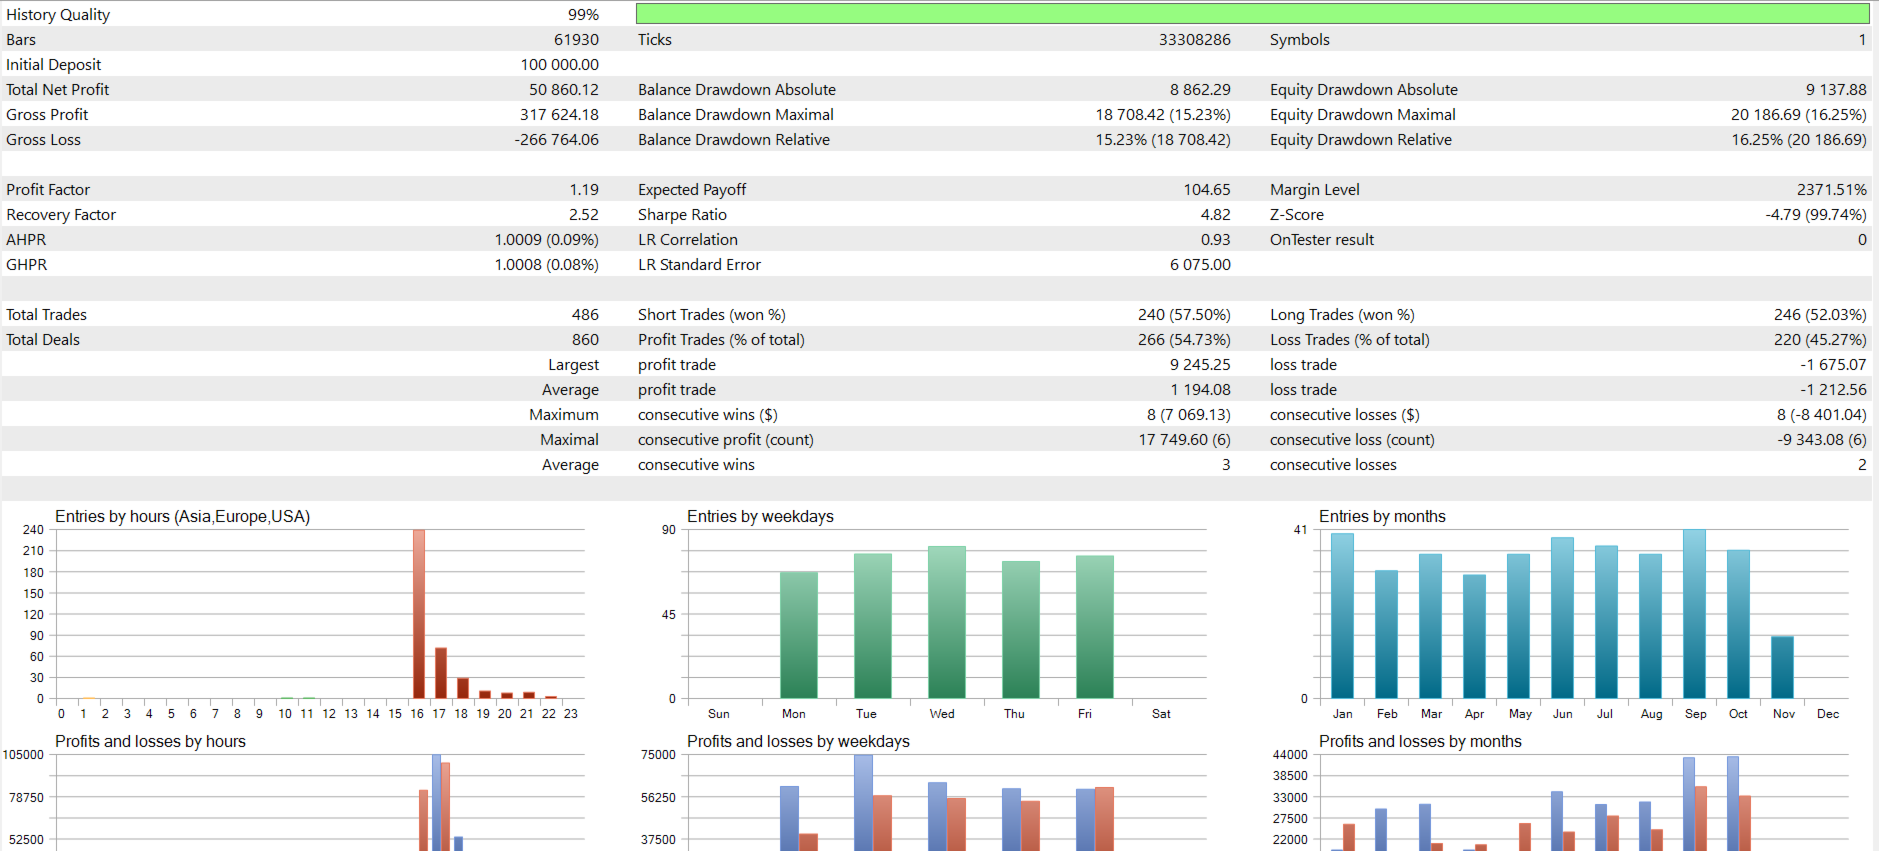Image resolution: width=1879 pixels, height=851 pixels.
Task: Click the hour 18 bar in Entries by hours
Action: (463, 688)
